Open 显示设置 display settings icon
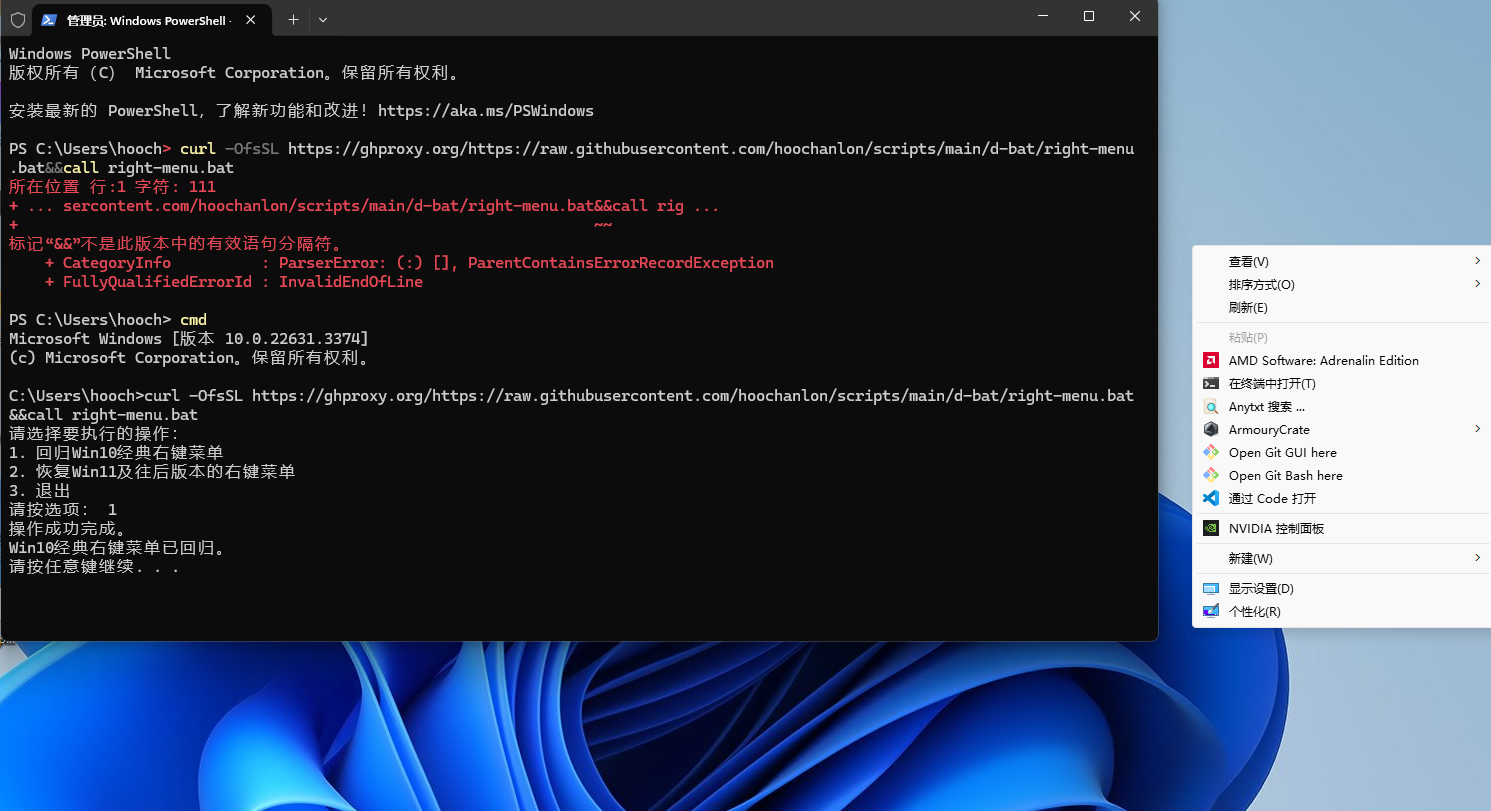The height and width of the screenshot is (811, 1491). 1211,588
